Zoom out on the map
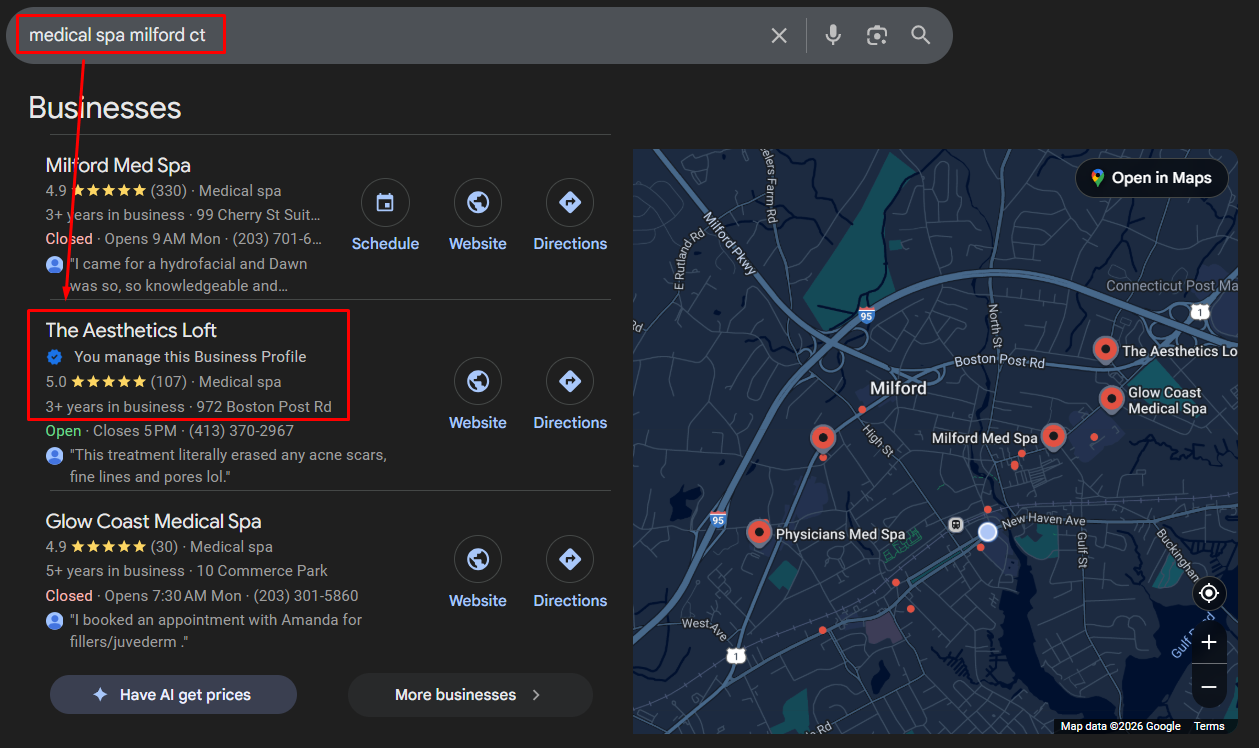The width and height of the screenshot is (1259, 748). point(1209,687)
